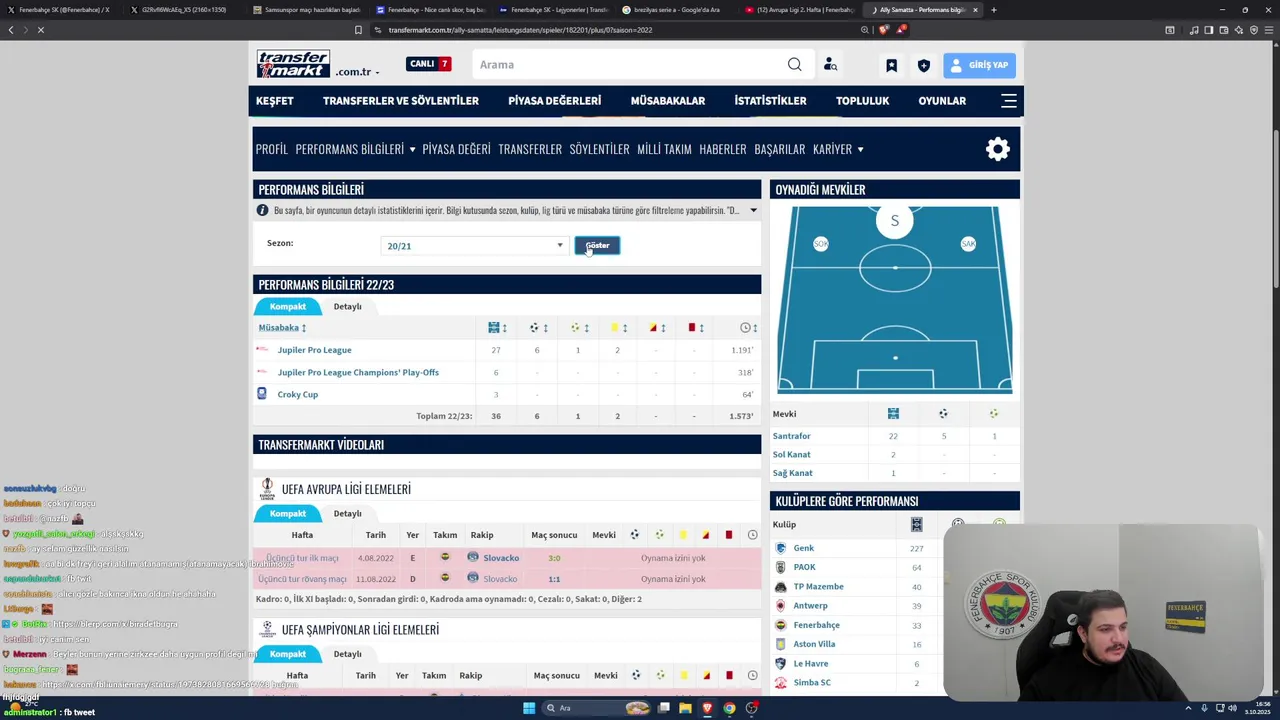Viewport: 1280px width, 720px height.
Task: Click the Göster button
Action: point(597,246)
